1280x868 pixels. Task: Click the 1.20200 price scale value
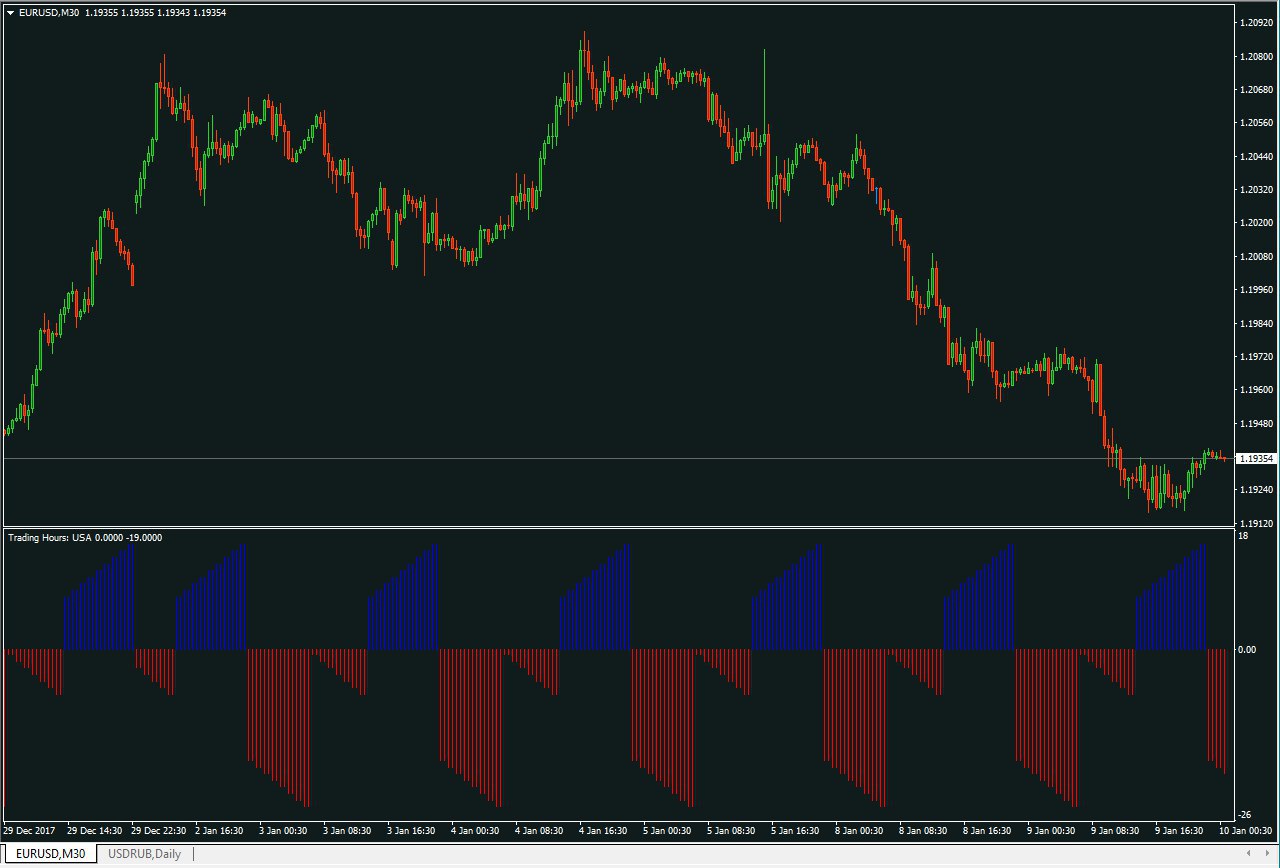pyautogui.click(x=1257, y=223)
